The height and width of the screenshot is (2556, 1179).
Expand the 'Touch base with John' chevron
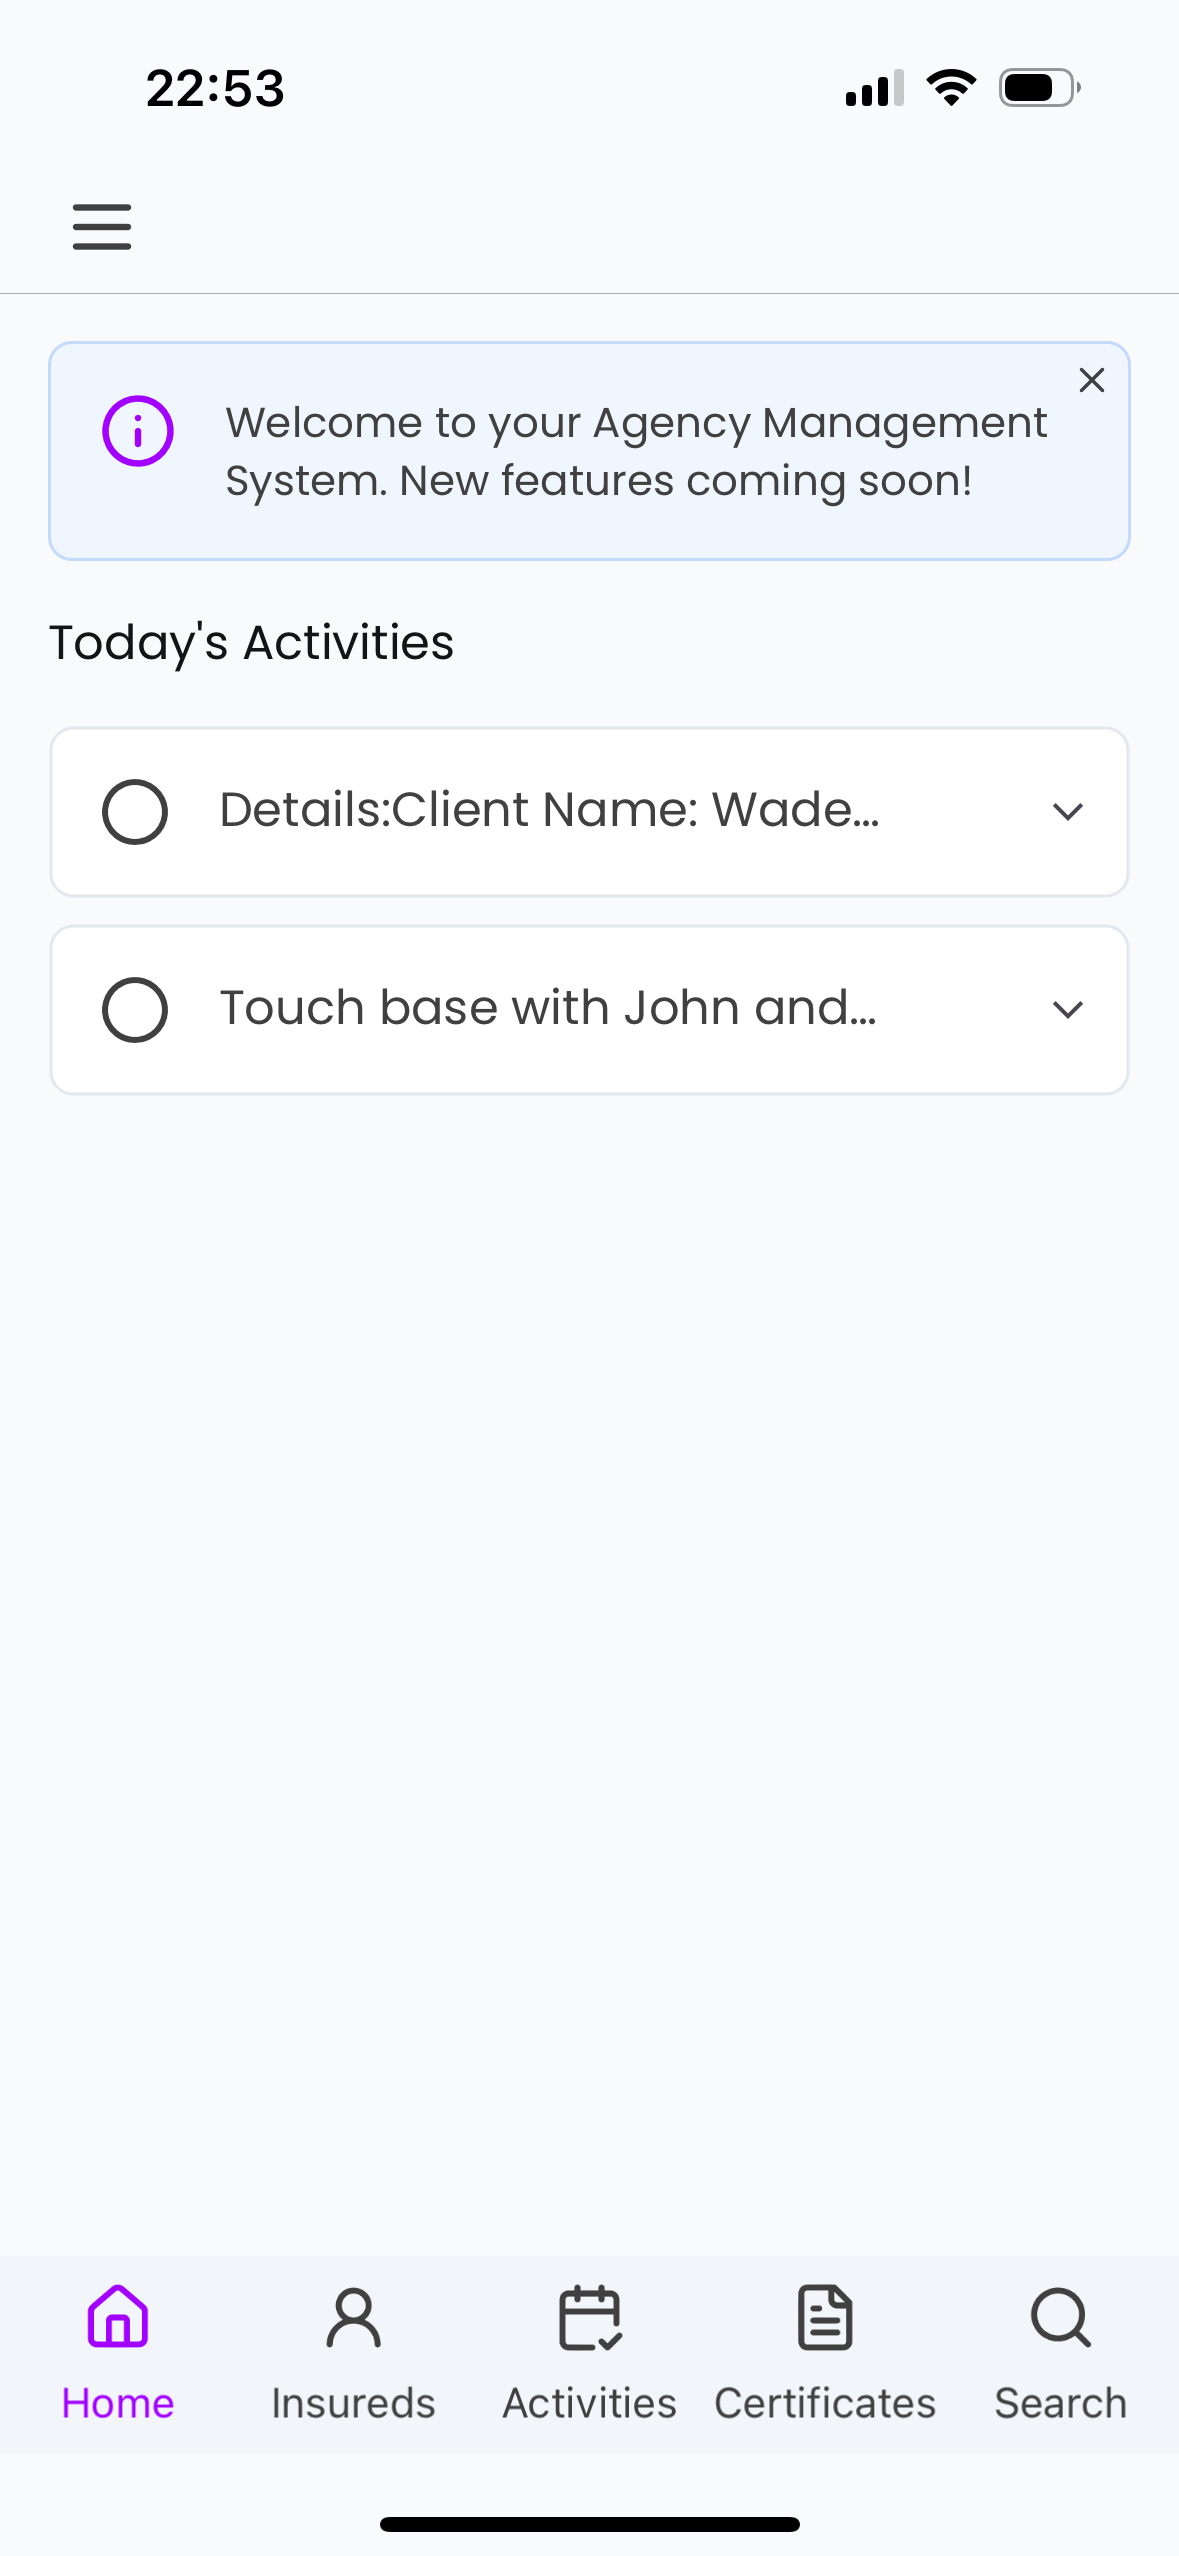[1068, 1010]
